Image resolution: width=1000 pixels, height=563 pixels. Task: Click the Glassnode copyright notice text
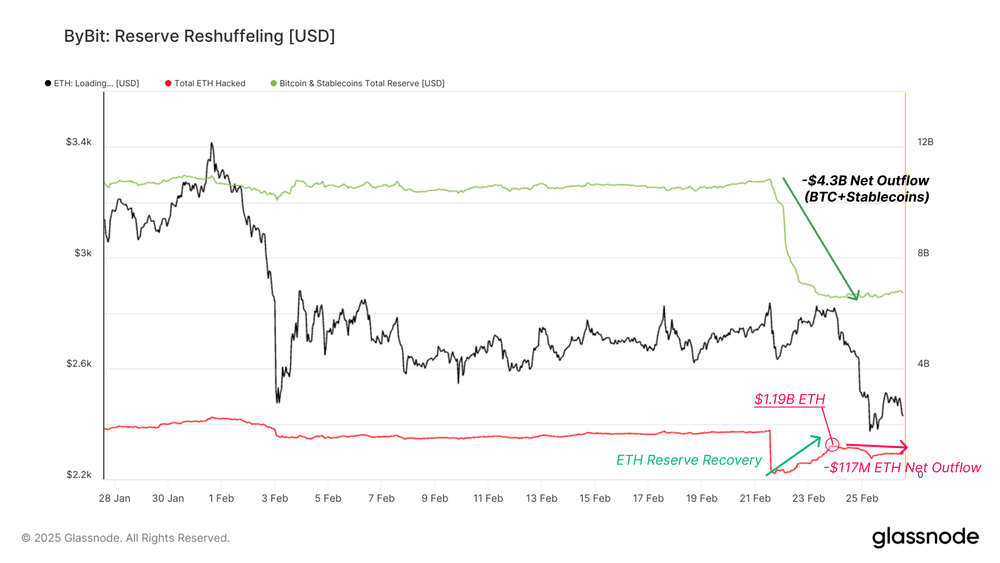[126, 538]
